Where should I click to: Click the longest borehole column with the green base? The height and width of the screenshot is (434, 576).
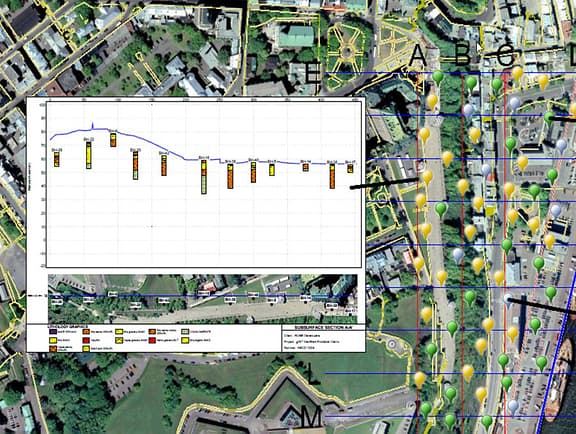[x=204, y=177]
